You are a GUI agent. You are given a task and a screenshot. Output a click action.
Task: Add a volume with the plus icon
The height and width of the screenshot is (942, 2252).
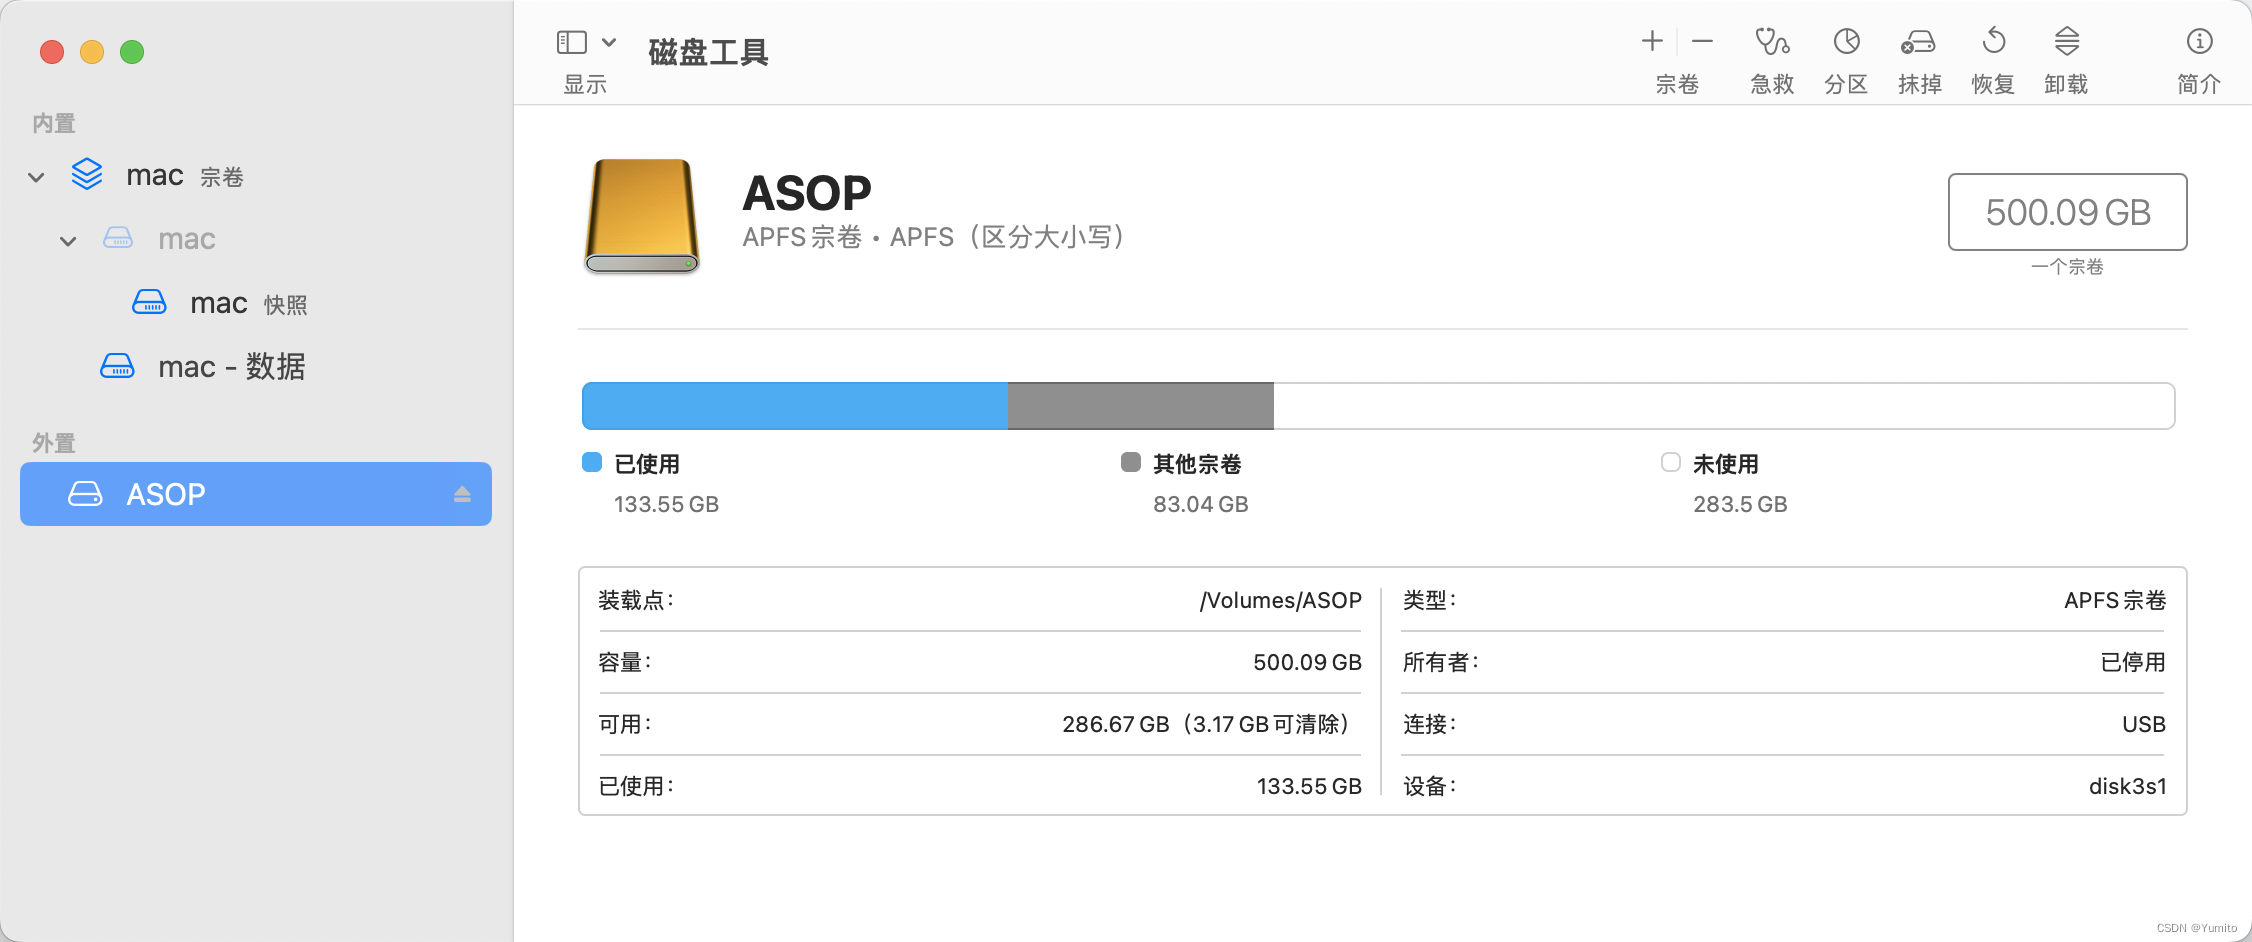(x=1652, y=41)
